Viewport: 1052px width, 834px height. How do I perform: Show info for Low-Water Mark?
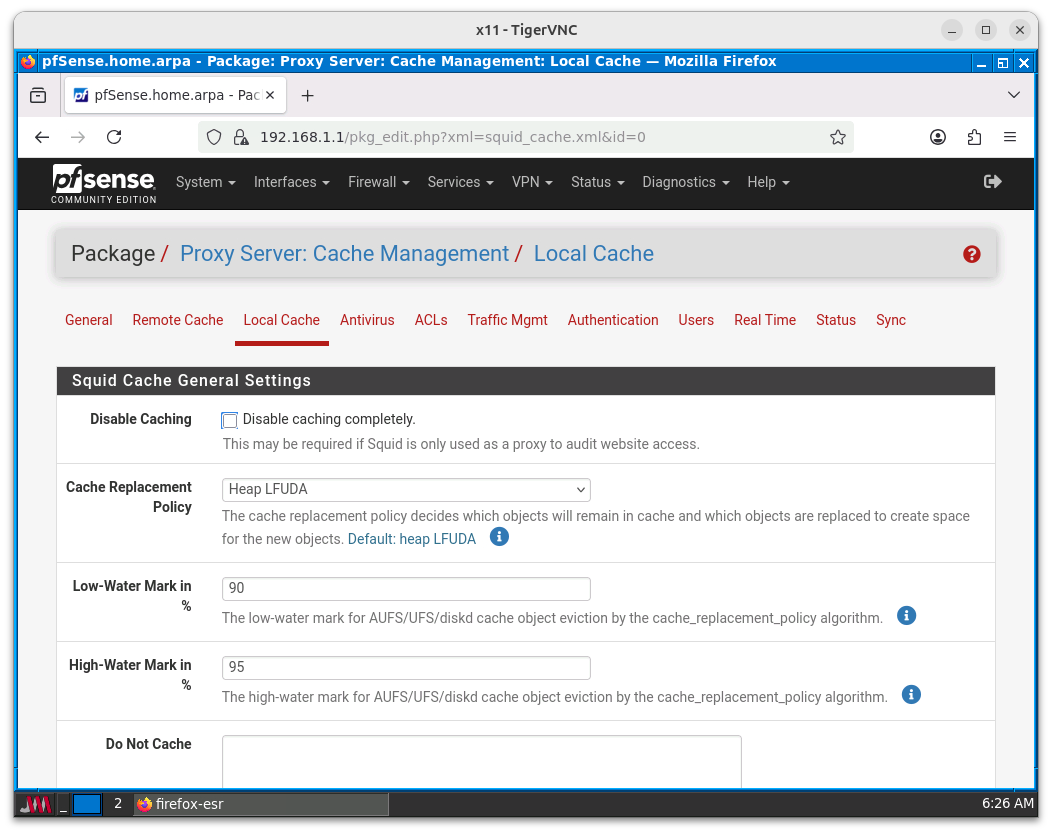[x=906, y=615]
